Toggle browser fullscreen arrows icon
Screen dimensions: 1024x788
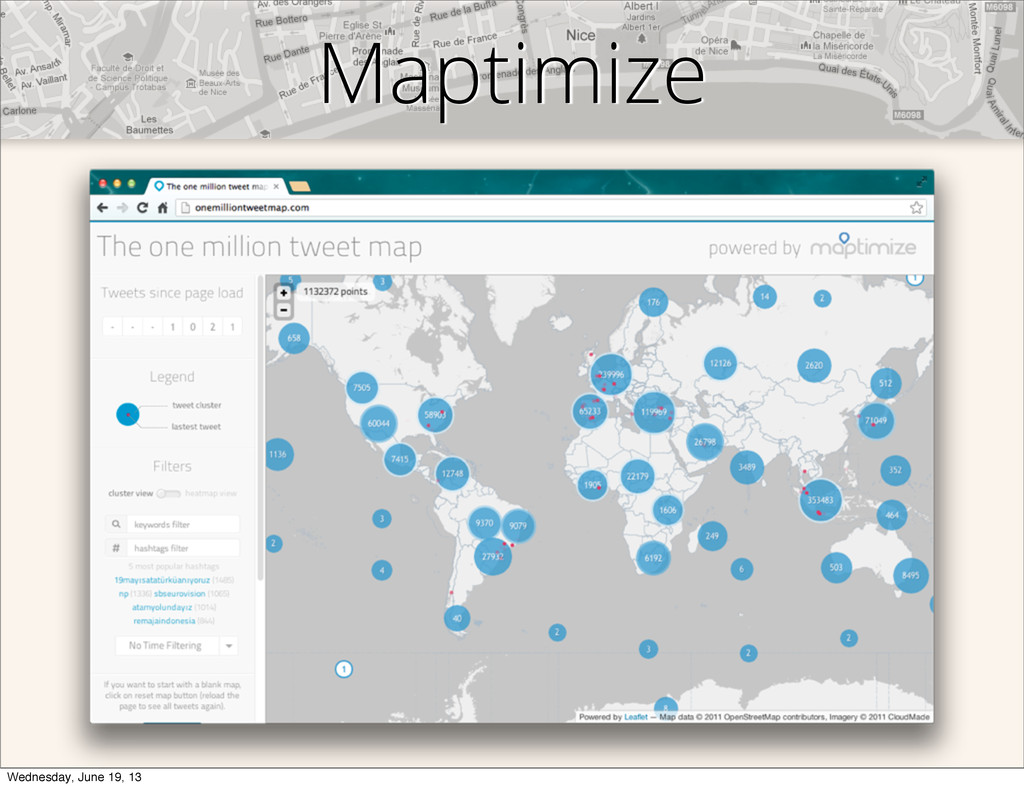(x=921, y=181)
